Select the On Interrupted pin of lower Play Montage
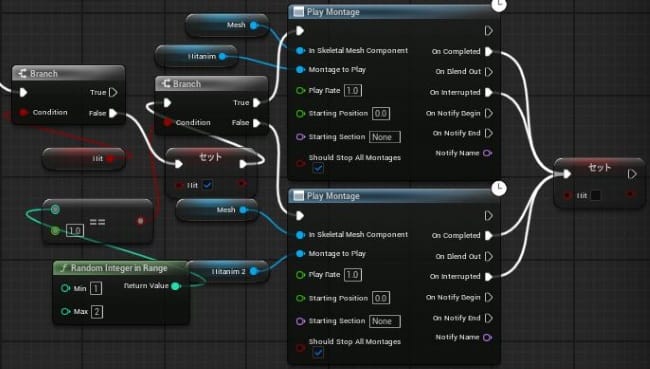This screenshot has width=650, height=369. point(489,277)
